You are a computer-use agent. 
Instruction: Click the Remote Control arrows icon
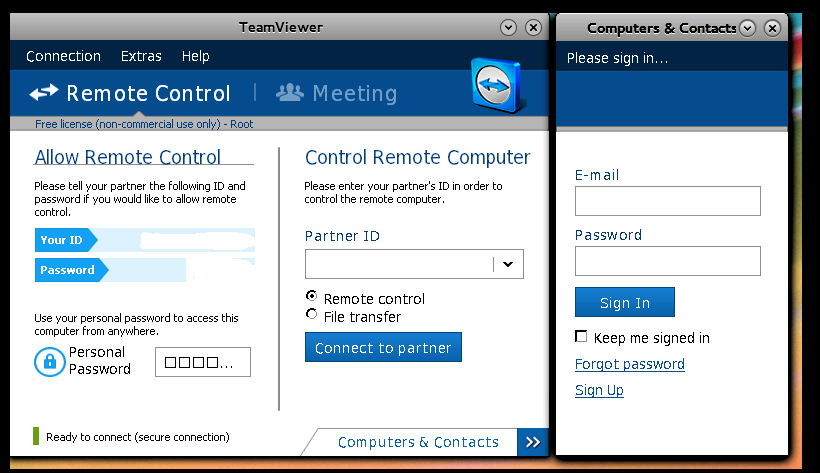tap(44, 93)
